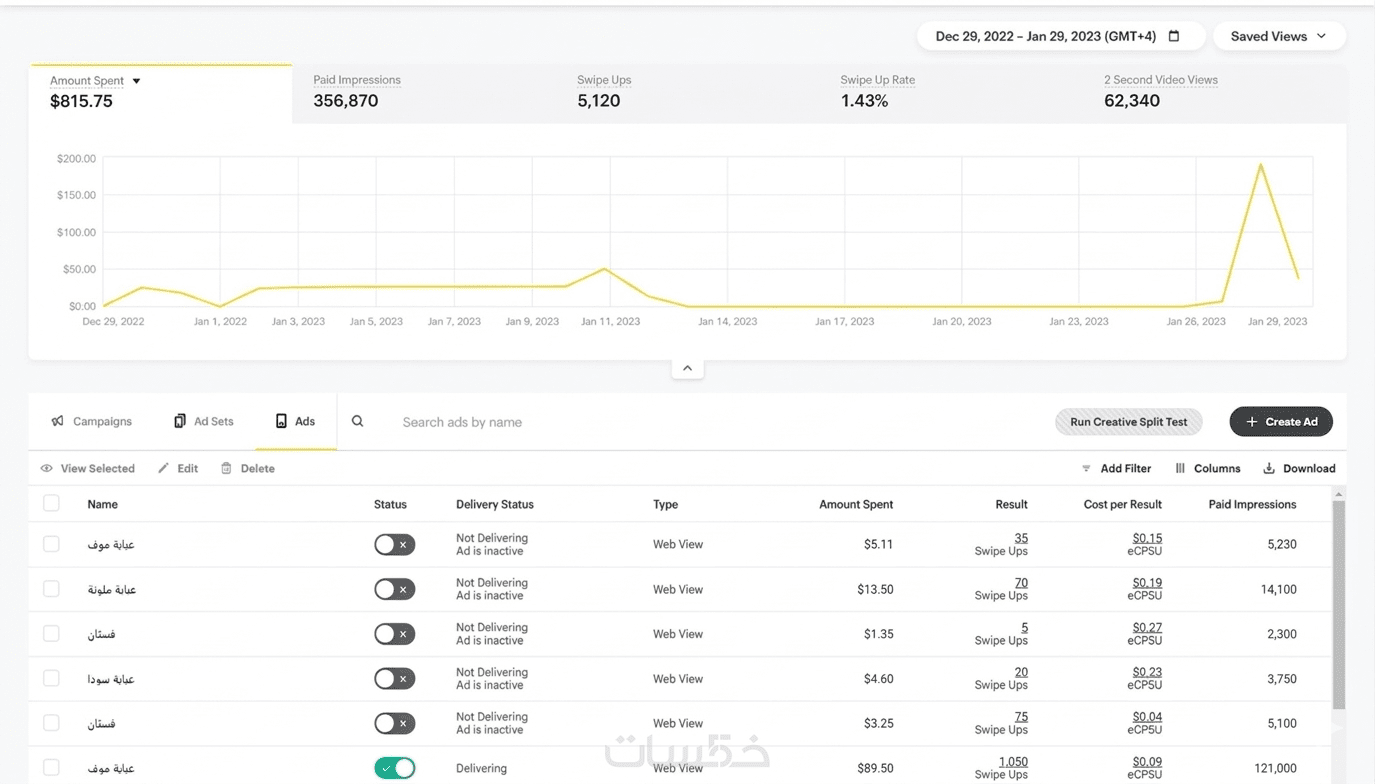Click Run Creative Split Test button

pyautogui.click(x=1128, y=422)
